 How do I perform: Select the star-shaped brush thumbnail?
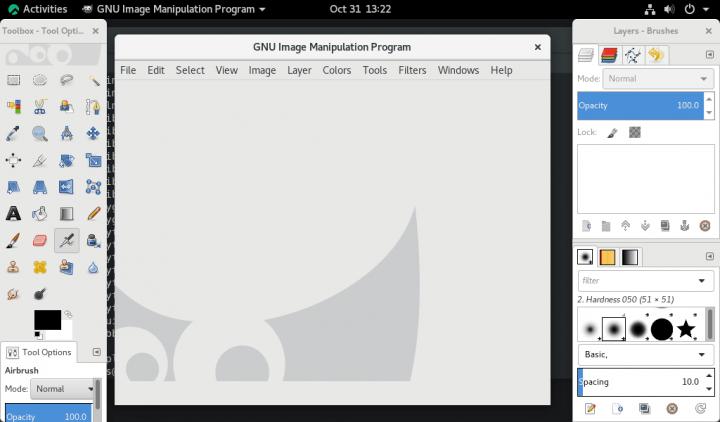(x=686, y=329)
